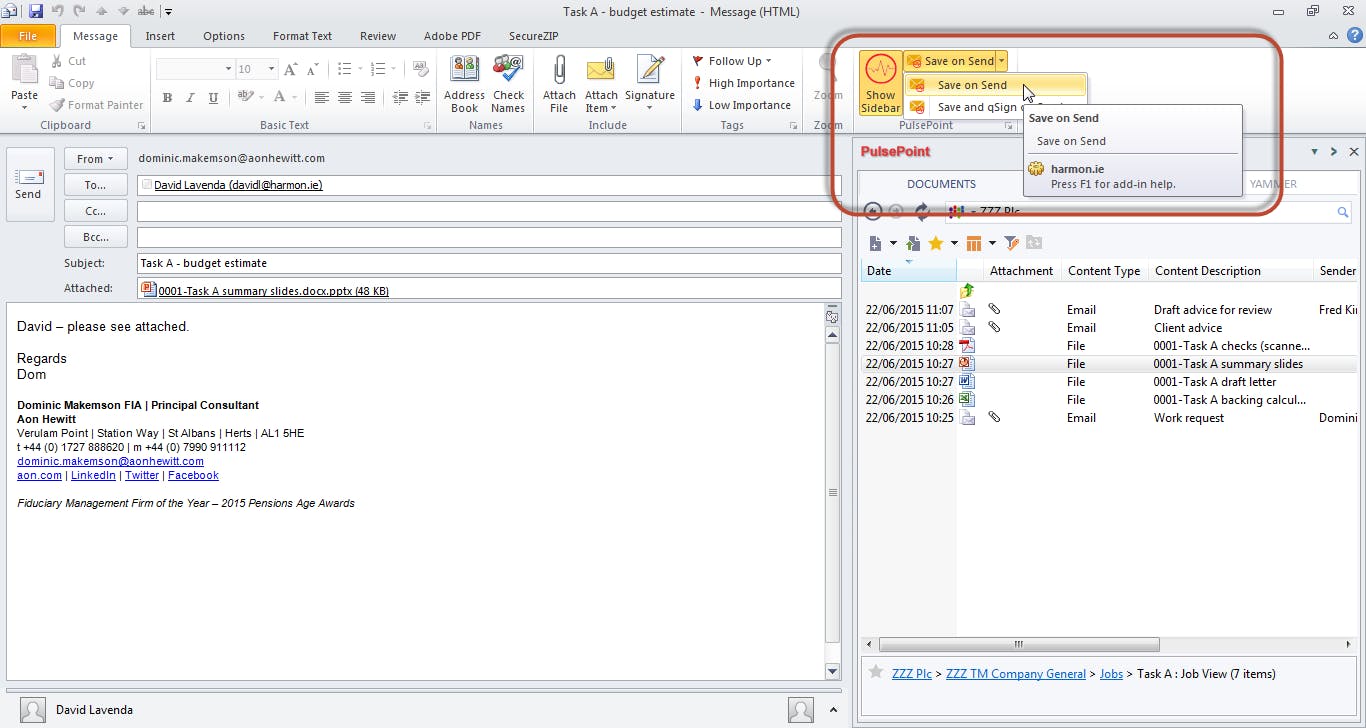Open the Follow Up dropdown
Image resolution: width=1366 pixels, height=728 pixels.
click(733, 61)
